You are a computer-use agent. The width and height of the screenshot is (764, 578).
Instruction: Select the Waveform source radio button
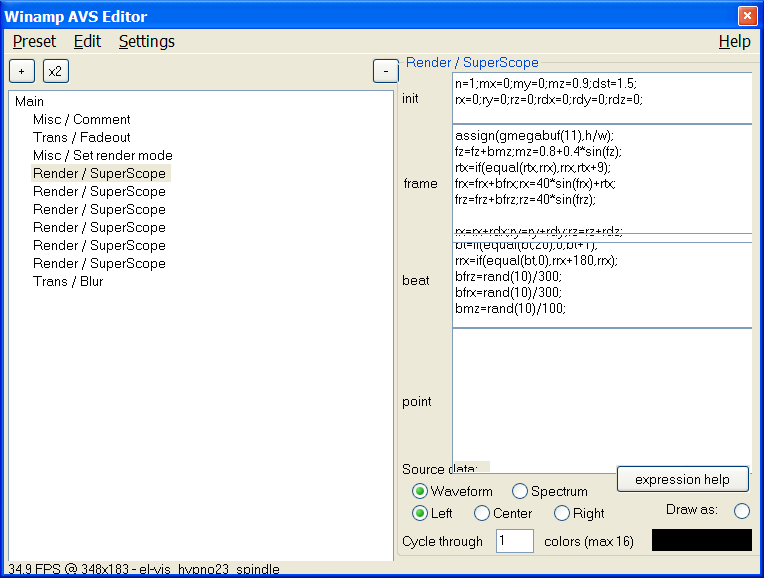coord(420,491)
